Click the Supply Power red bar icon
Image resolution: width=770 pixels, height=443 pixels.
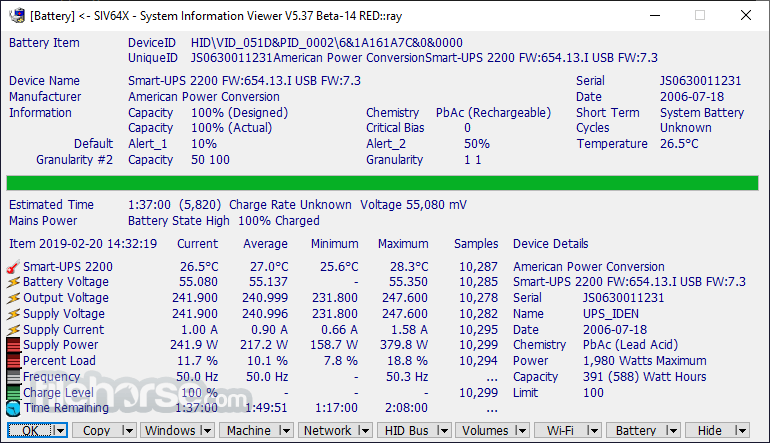click(13, 345)
